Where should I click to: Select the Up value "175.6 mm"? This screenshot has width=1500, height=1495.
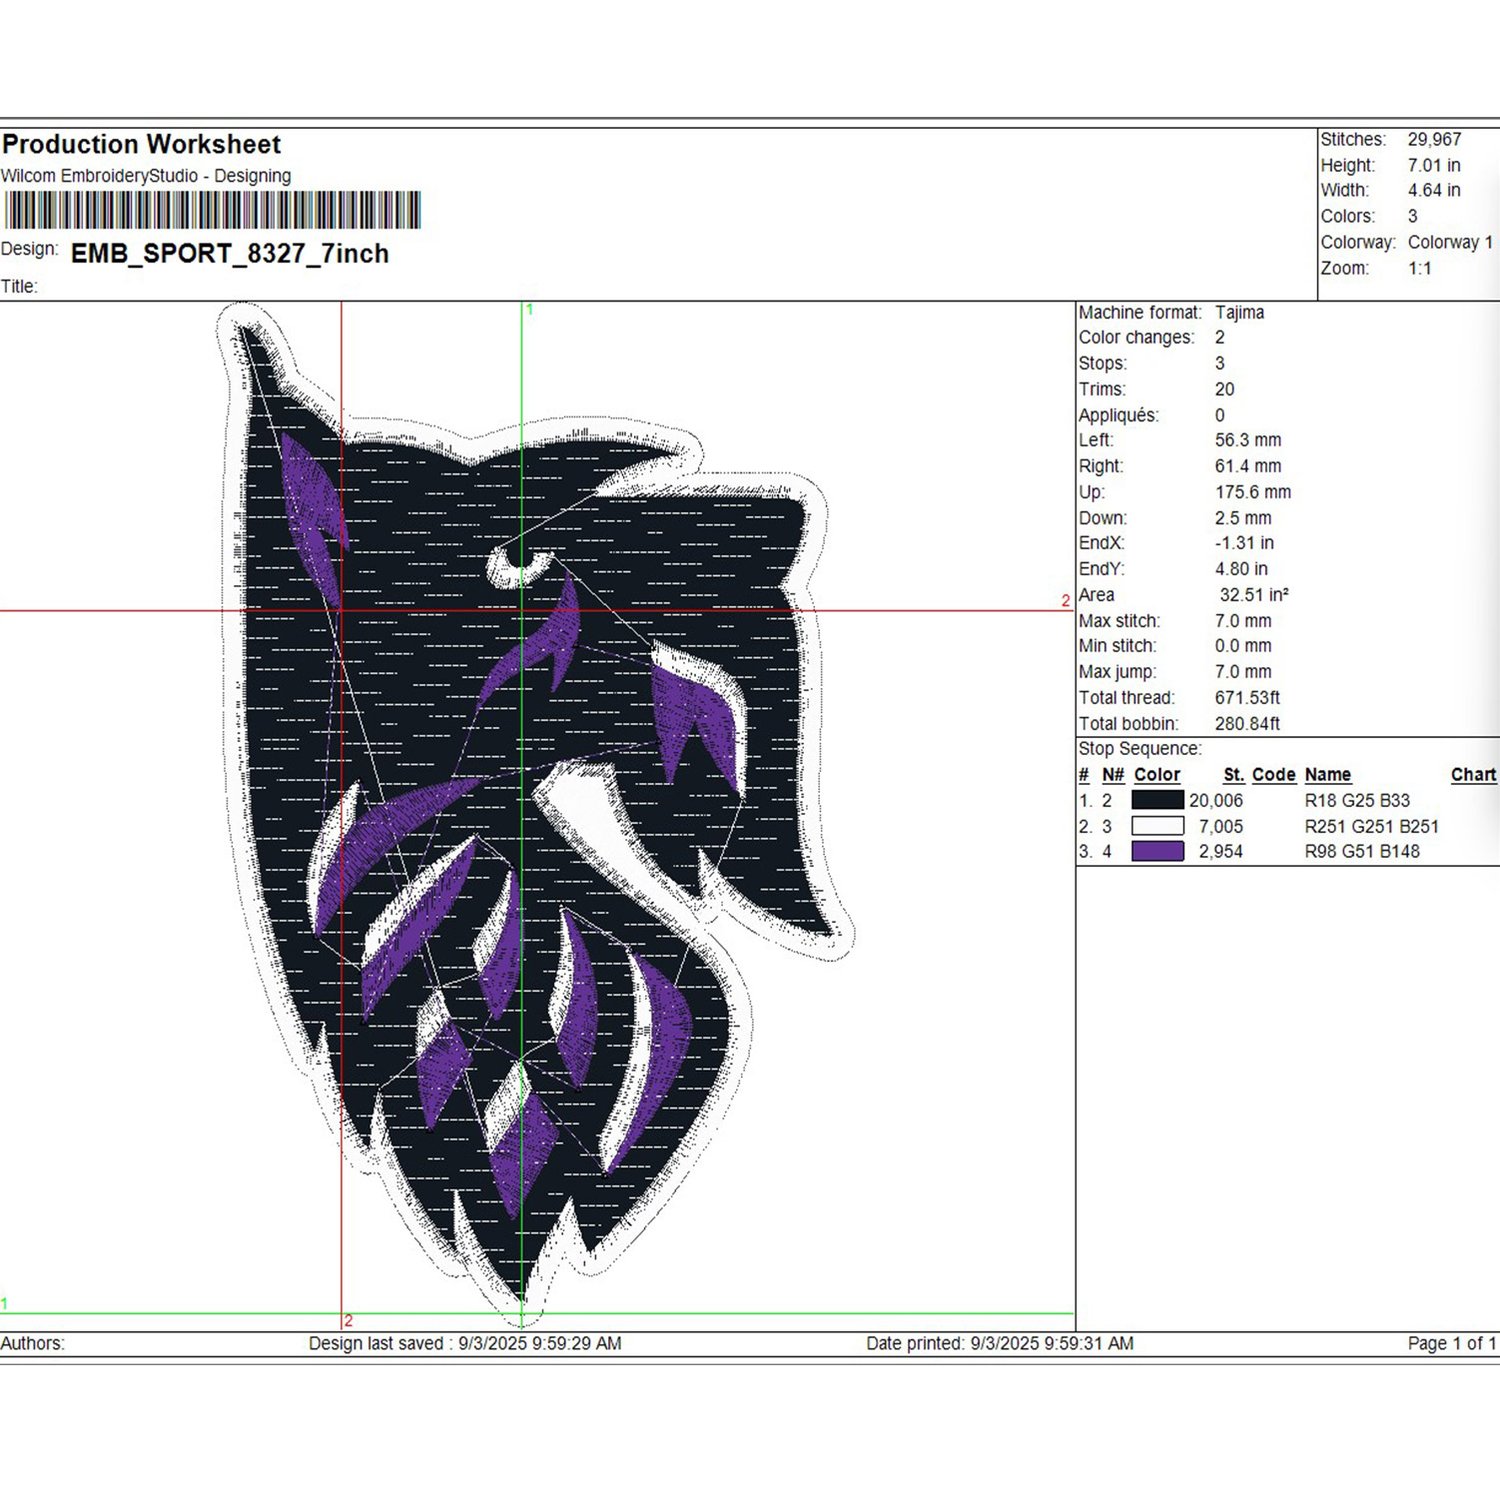[x=1253, y=492]
